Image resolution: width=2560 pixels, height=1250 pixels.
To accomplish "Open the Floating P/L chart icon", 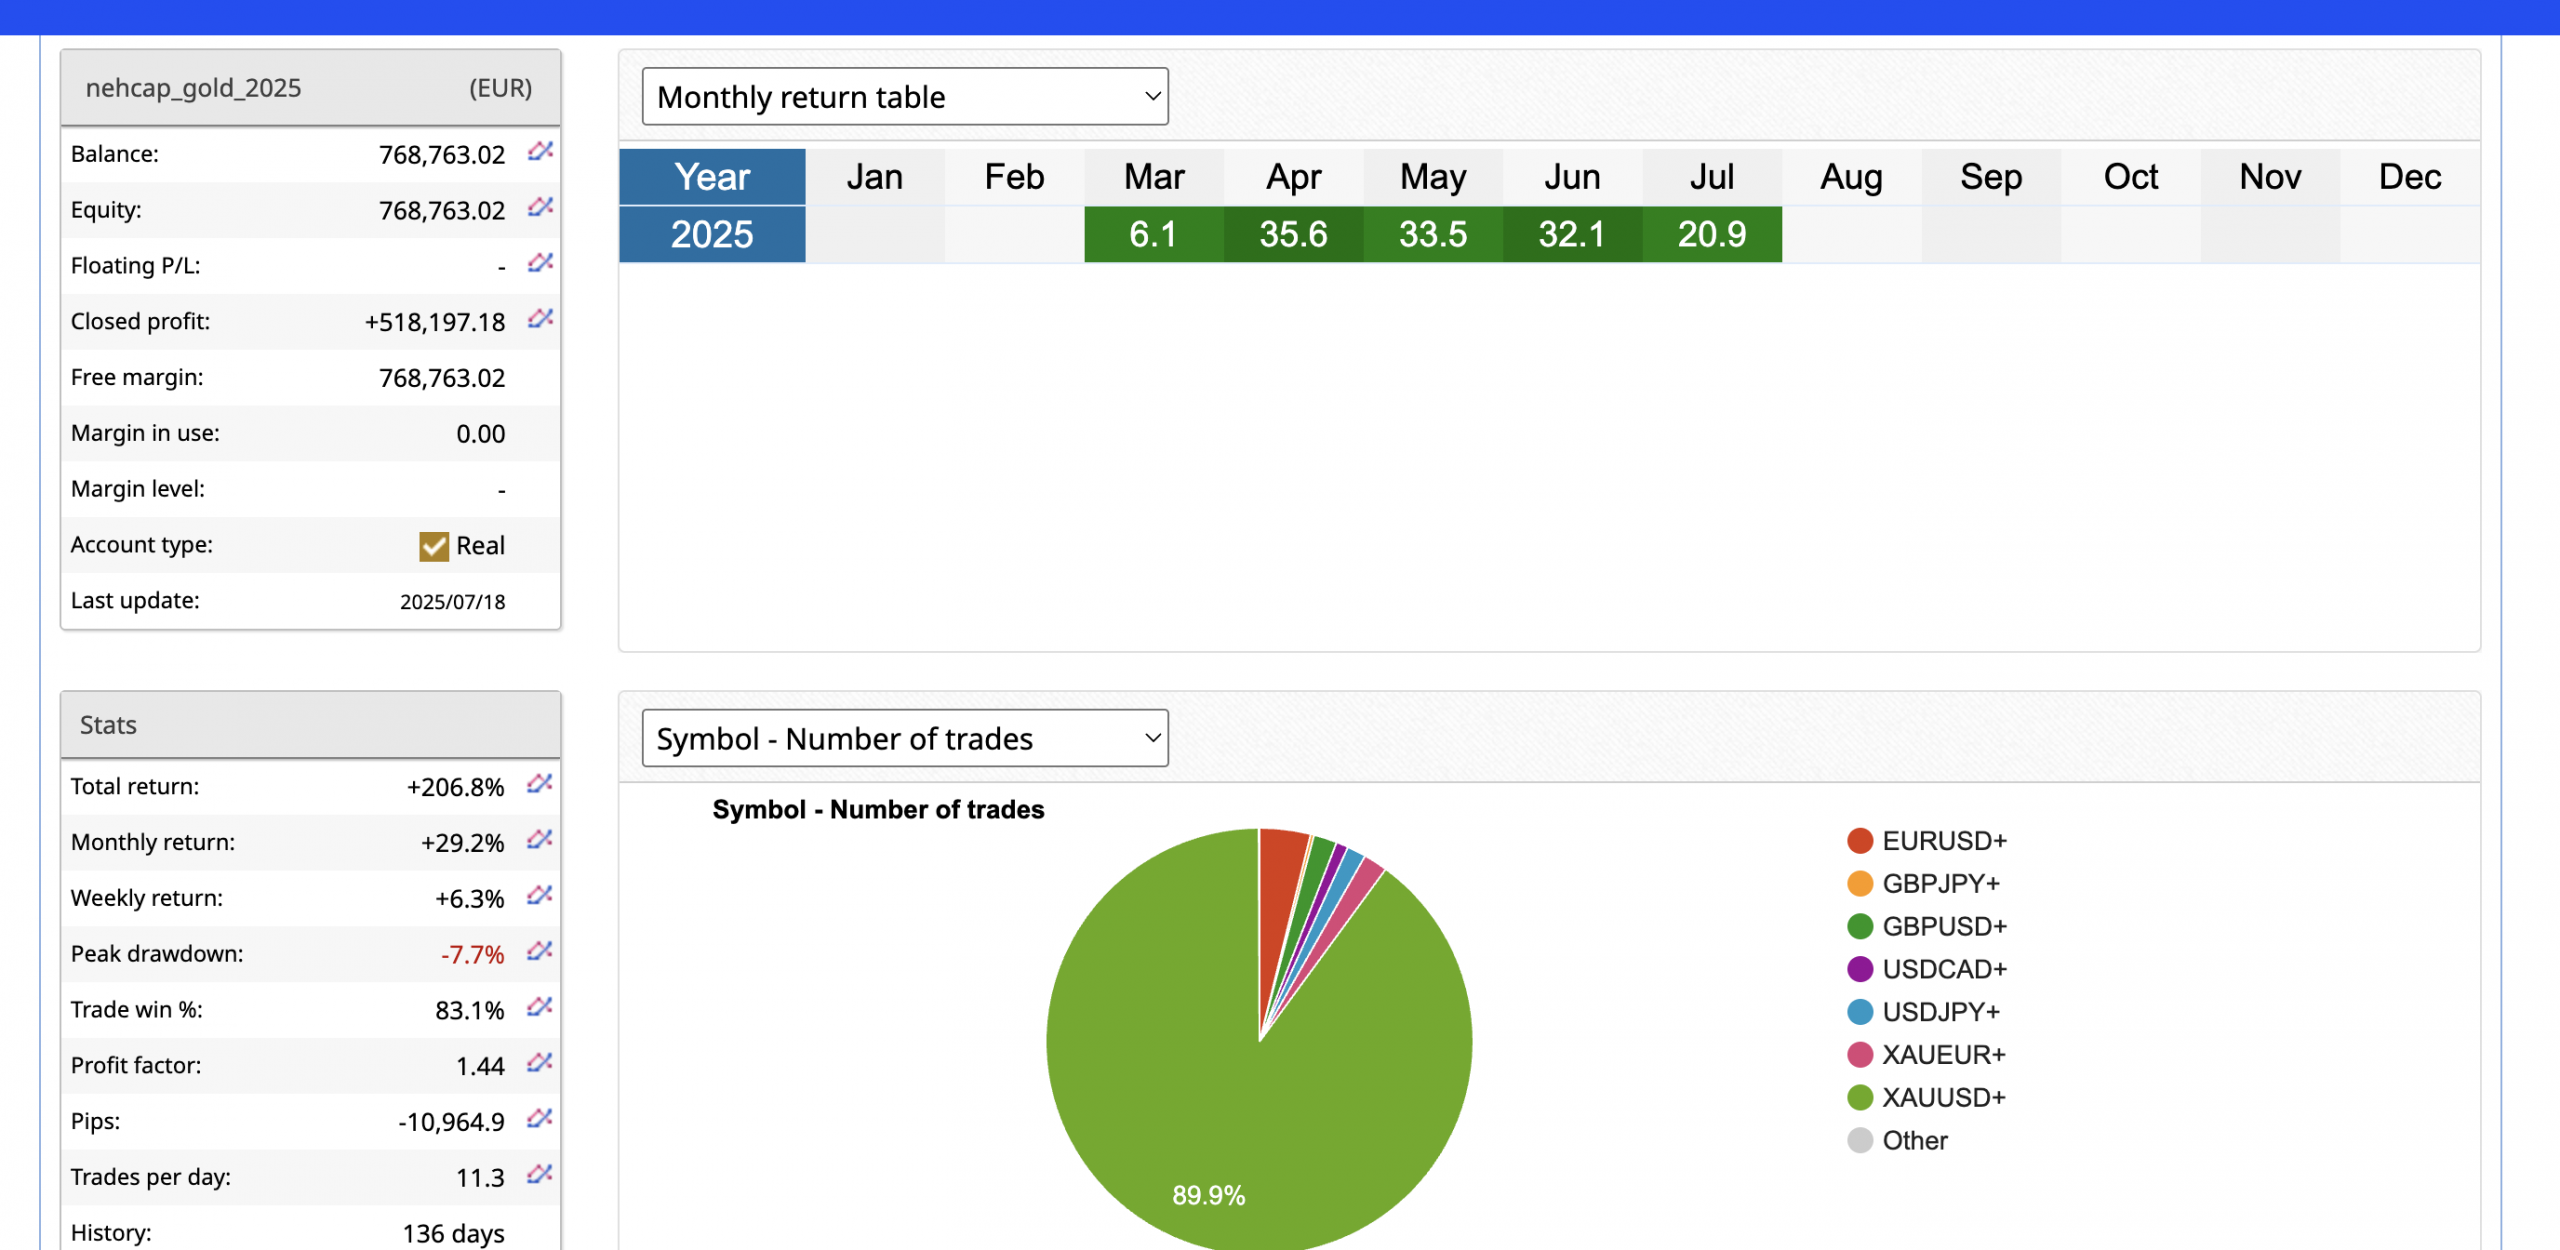I will tap(540, 264).
